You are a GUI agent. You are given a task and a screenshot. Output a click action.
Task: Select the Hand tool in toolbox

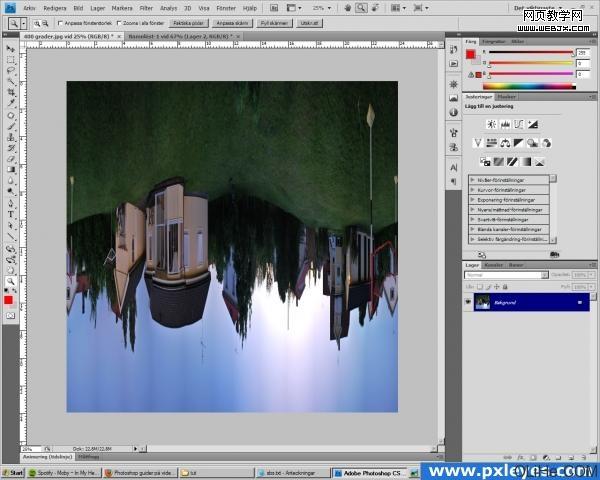click(10, 271)
